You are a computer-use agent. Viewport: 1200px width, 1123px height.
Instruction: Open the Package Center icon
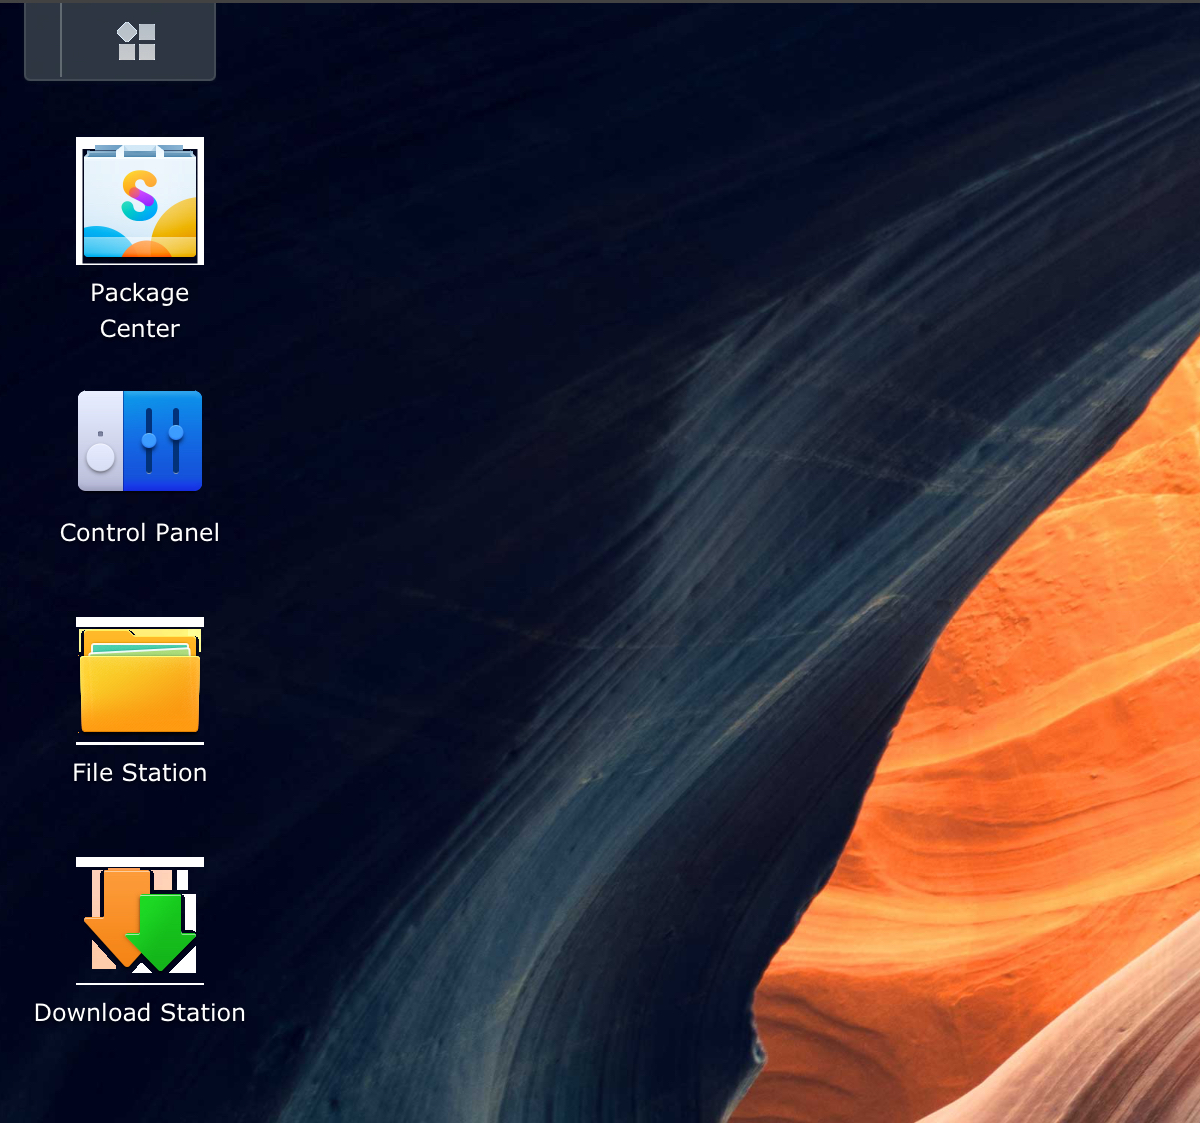tap(140, 201)
